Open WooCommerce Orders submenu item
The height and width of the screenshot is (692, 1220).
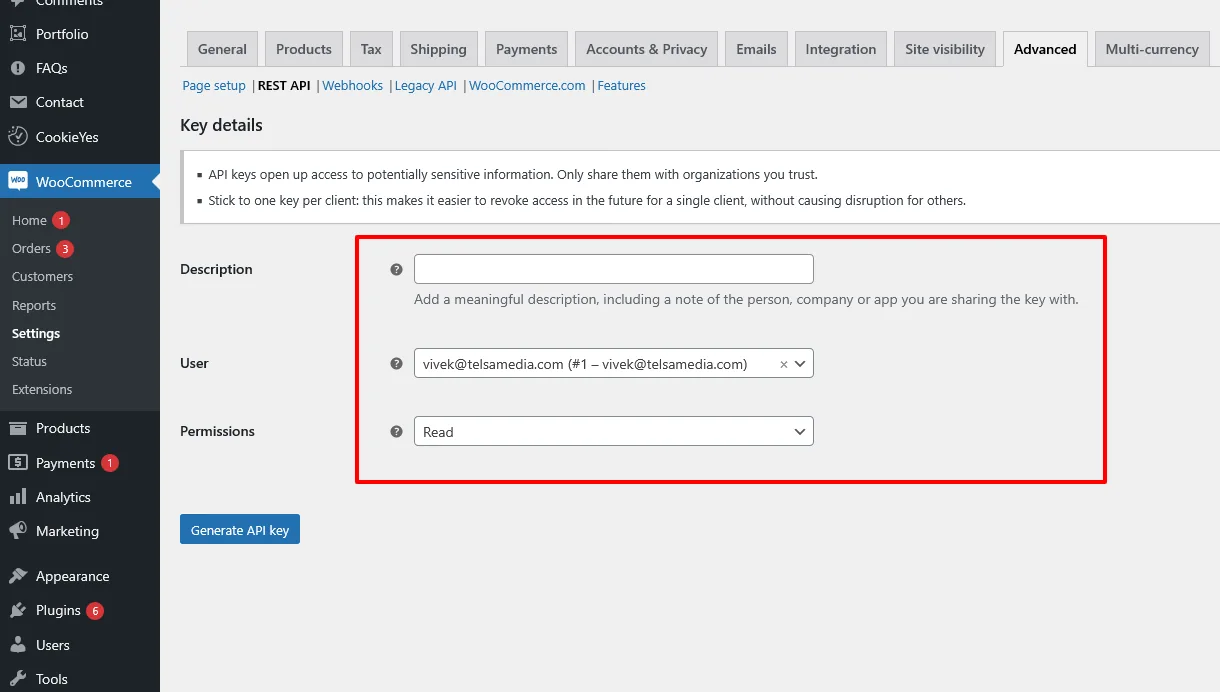(31, 248)
